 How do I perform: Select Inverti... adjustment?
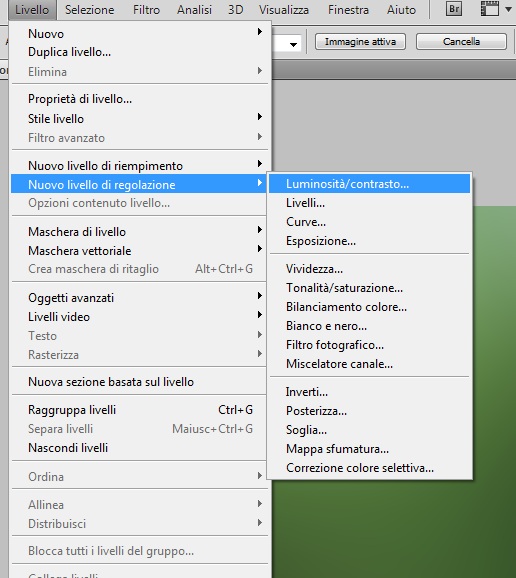click(369, 391)
